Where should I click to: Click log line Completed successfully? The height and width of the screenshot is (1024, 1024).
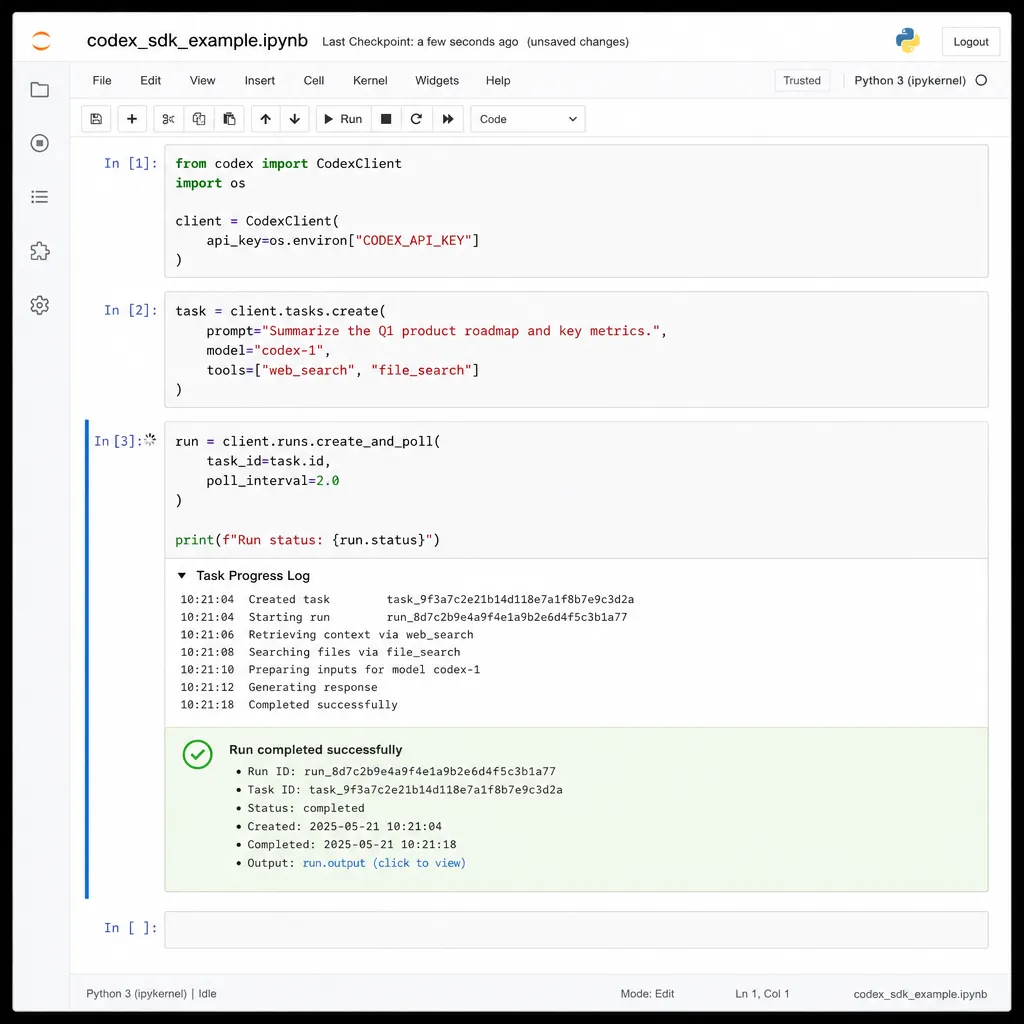[x=289, y=705]
